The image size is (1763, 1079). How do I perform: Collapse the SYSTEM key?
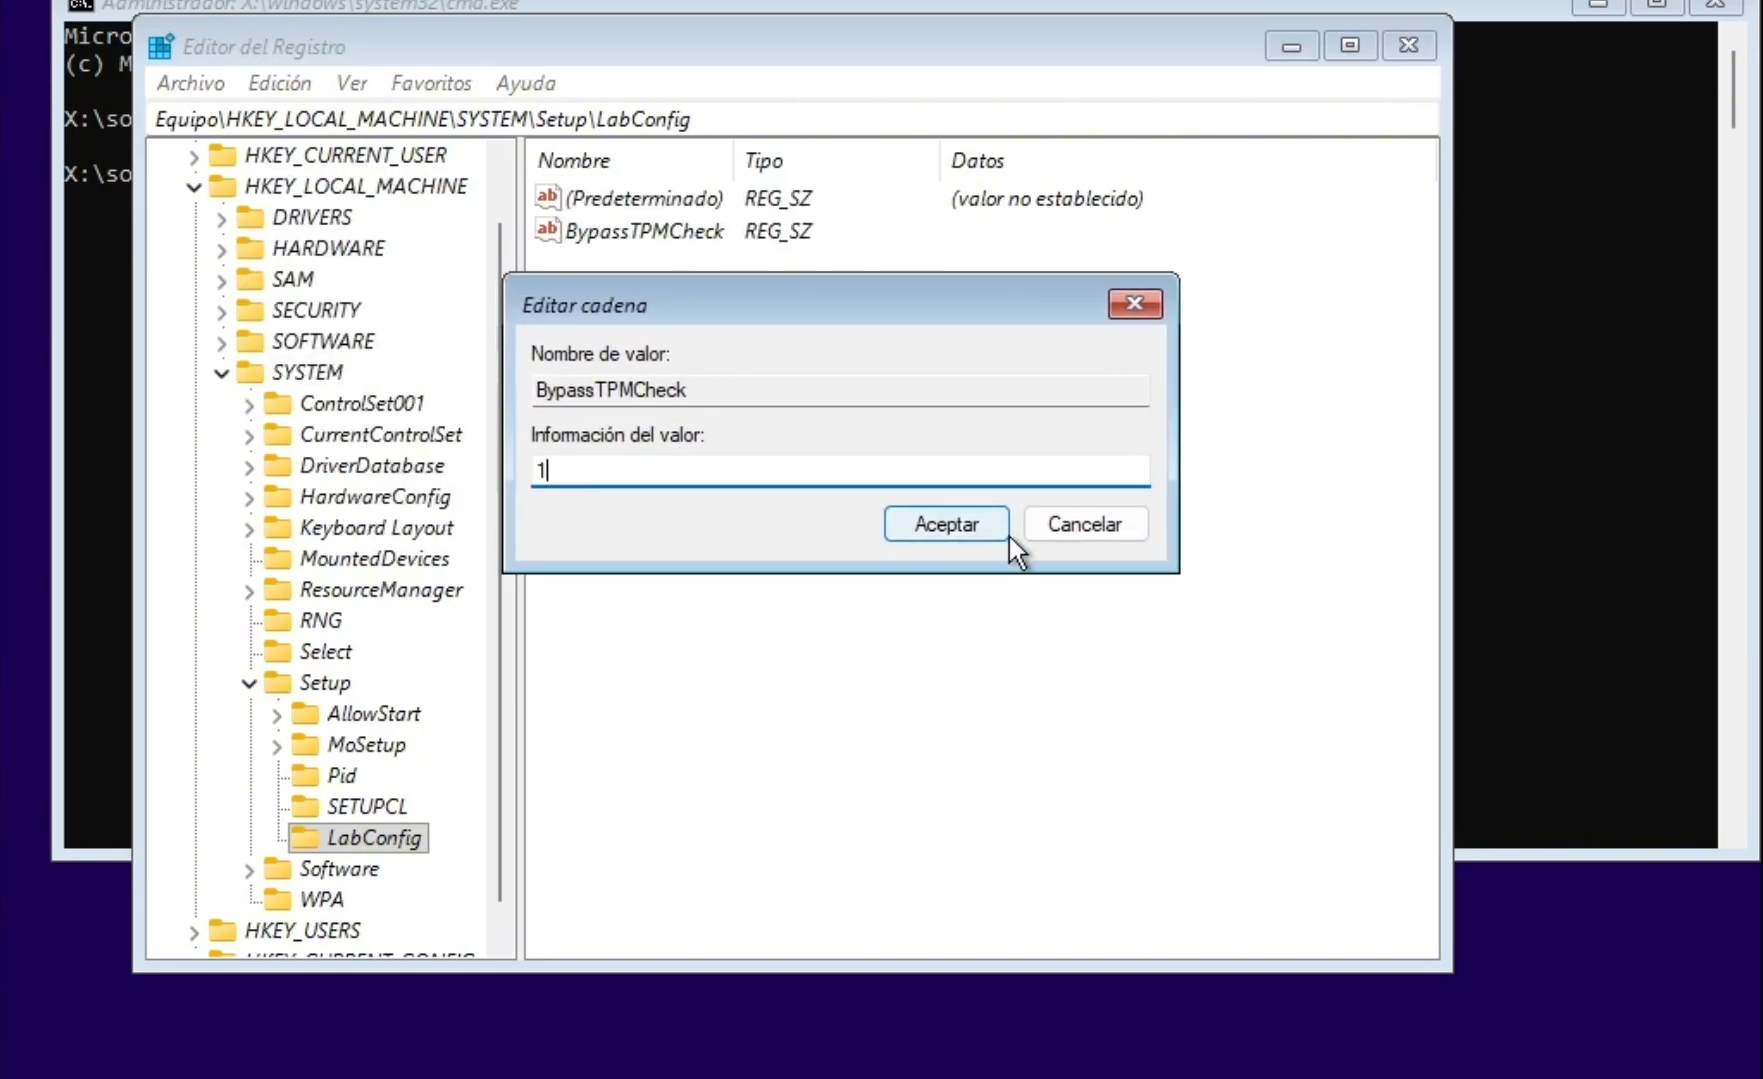[x=221, y=373]
